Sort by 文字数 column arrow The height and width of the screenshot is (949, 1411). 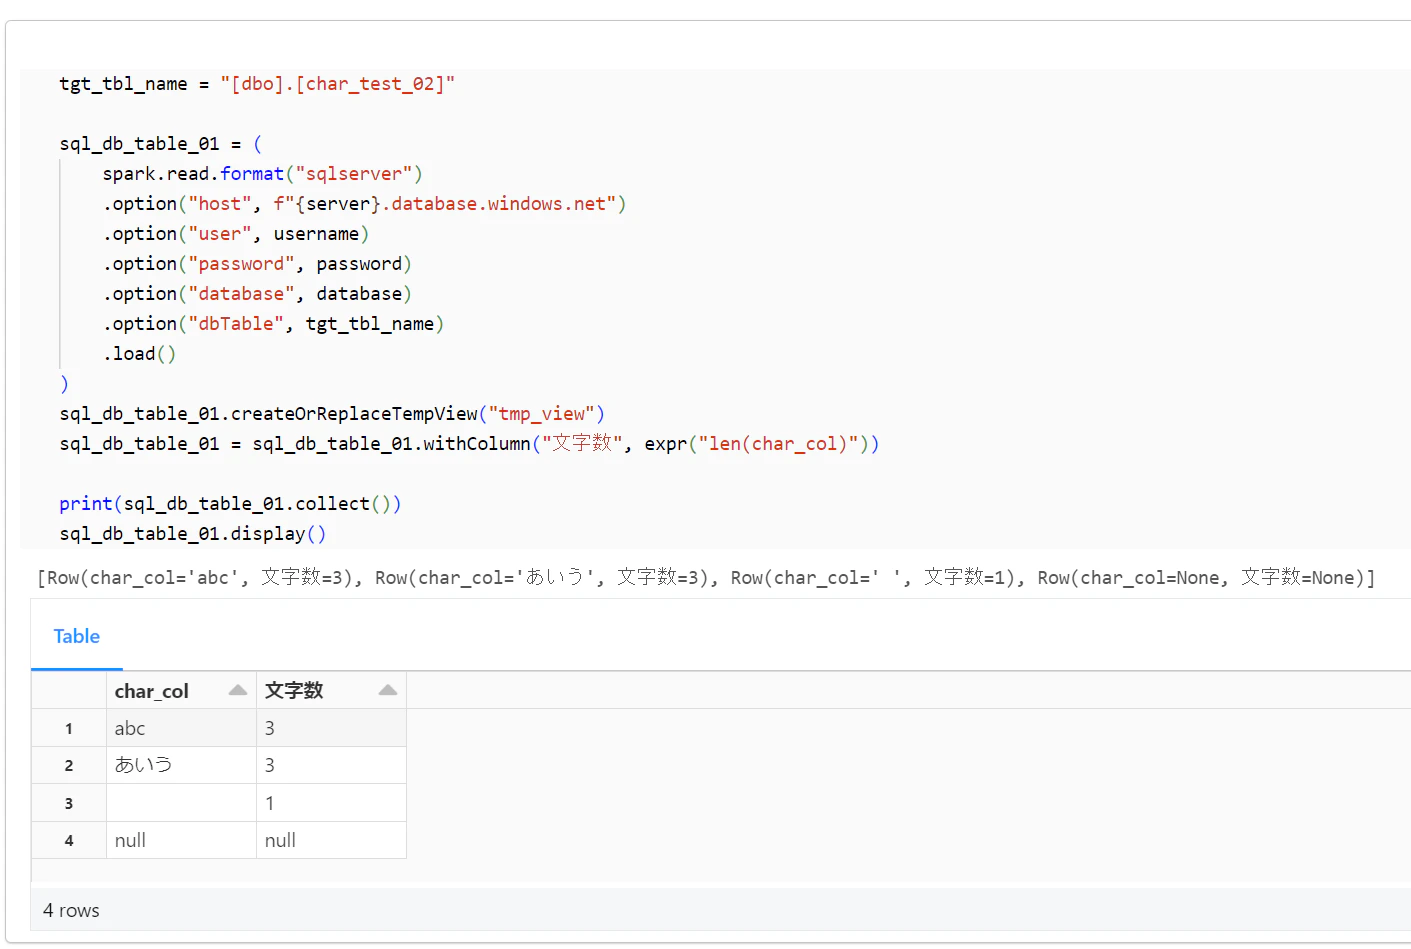coord(388,690)
